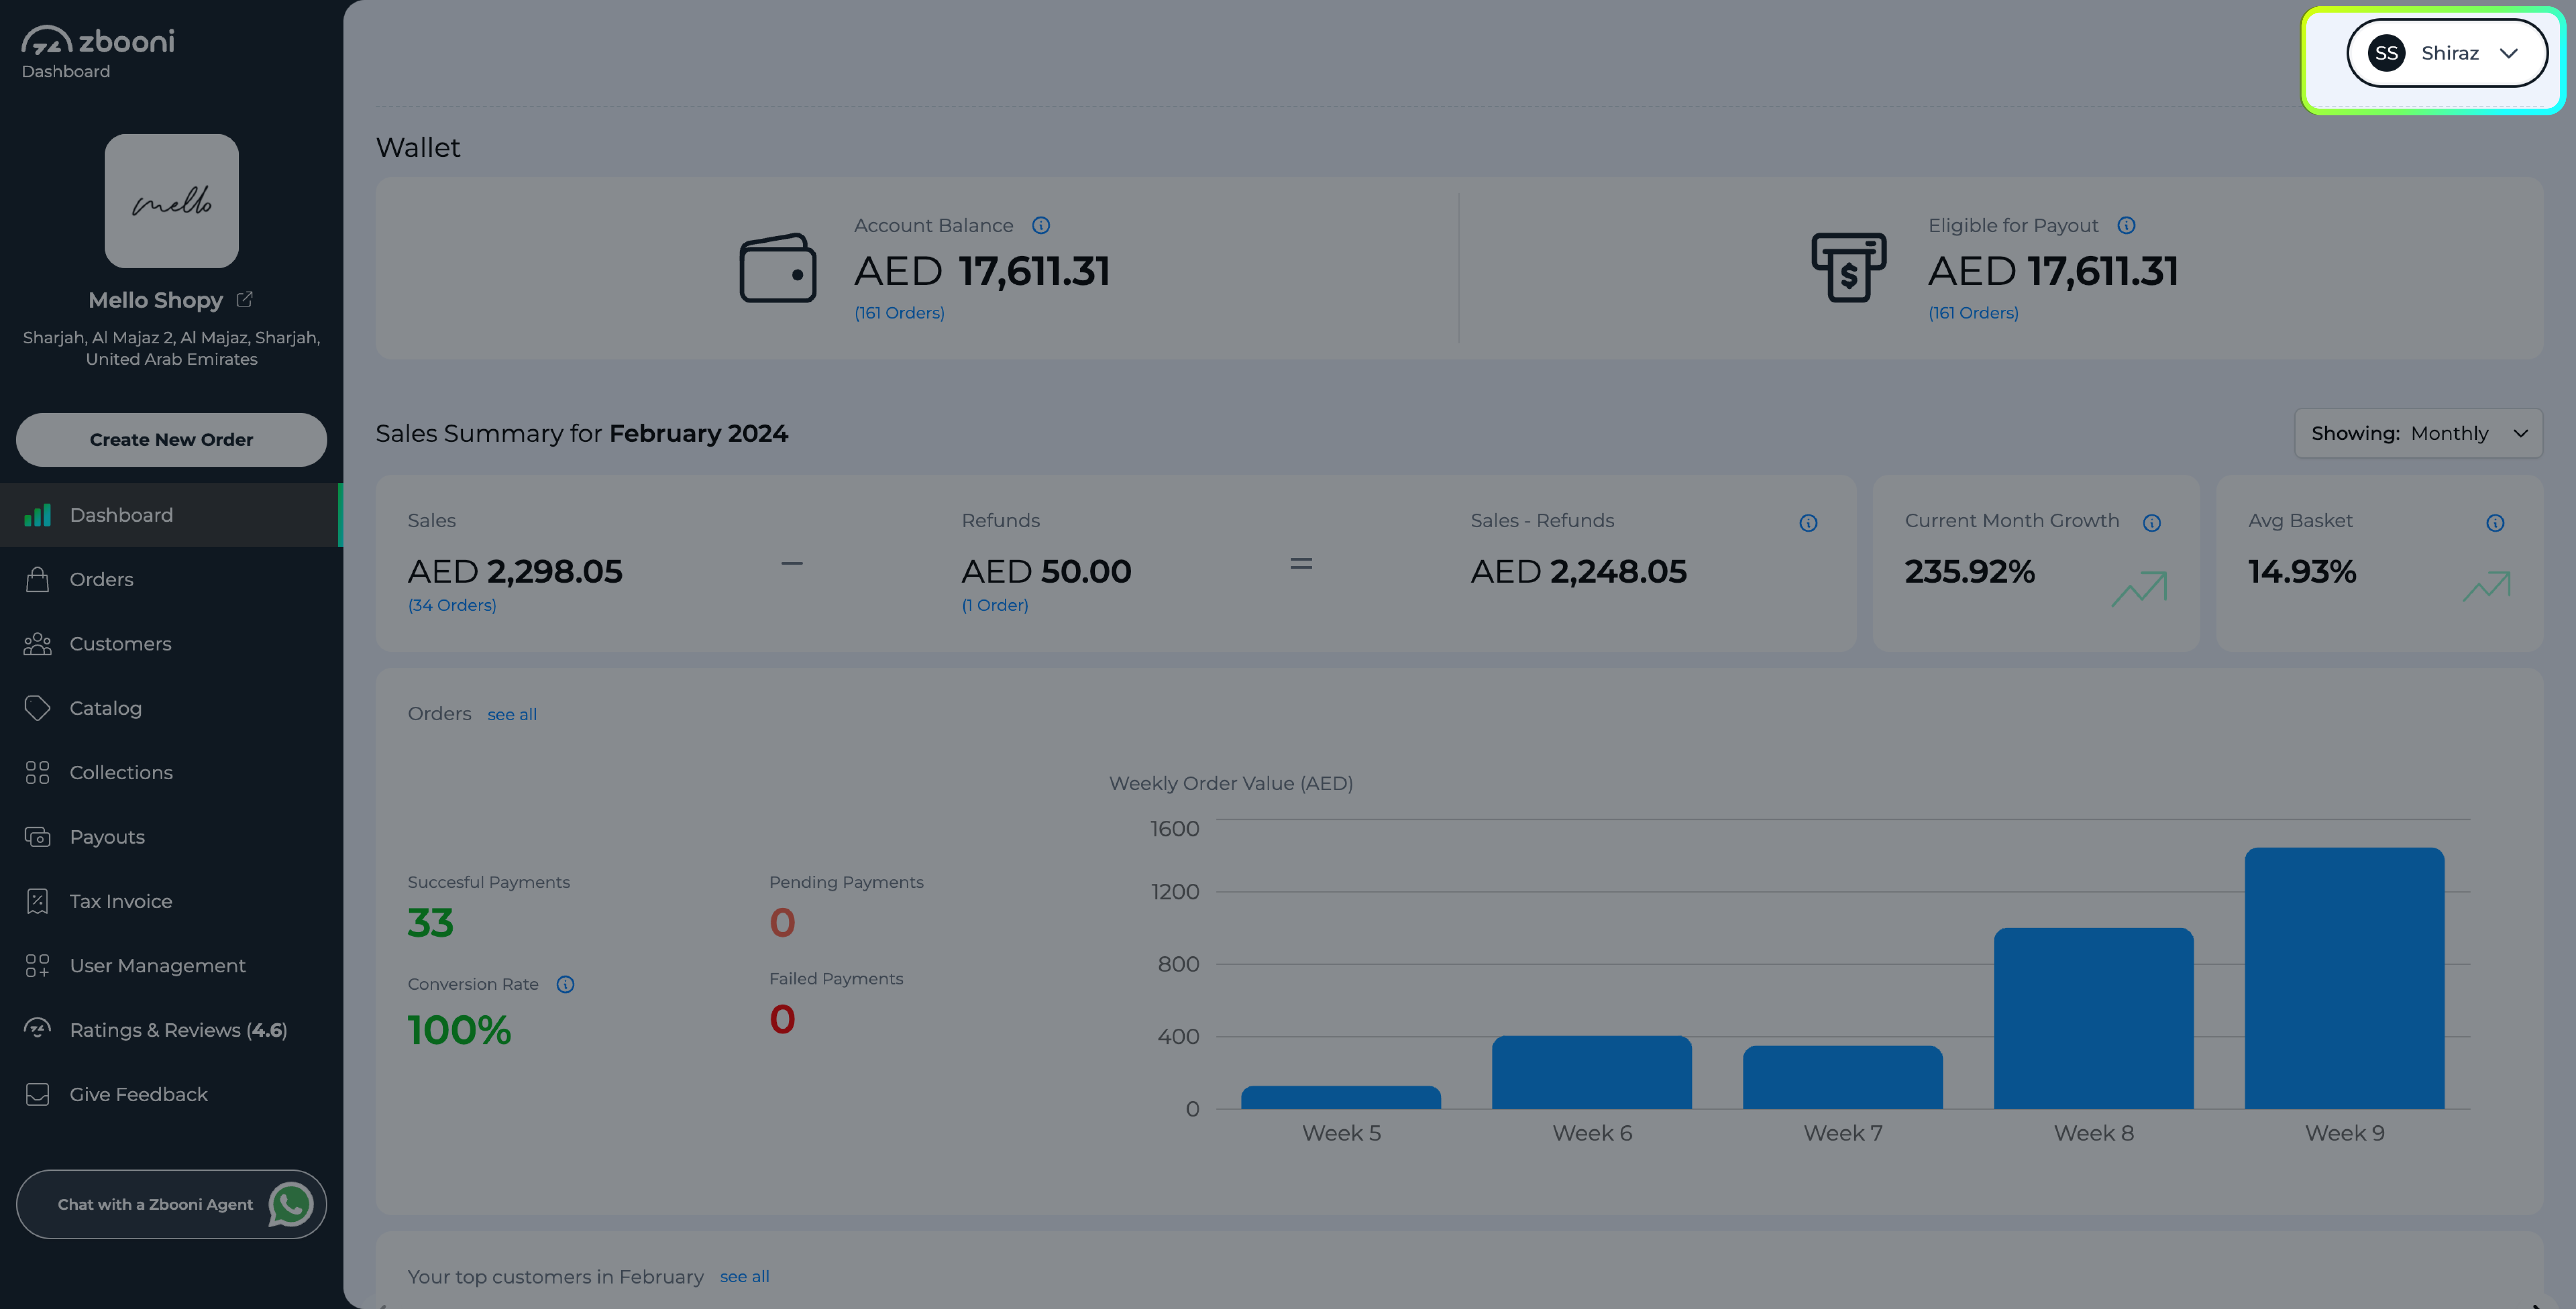This screenshot has width=2576, height=1309.
Task: Click the WhatsApp icon in chat button
Action: [291, 1204]
